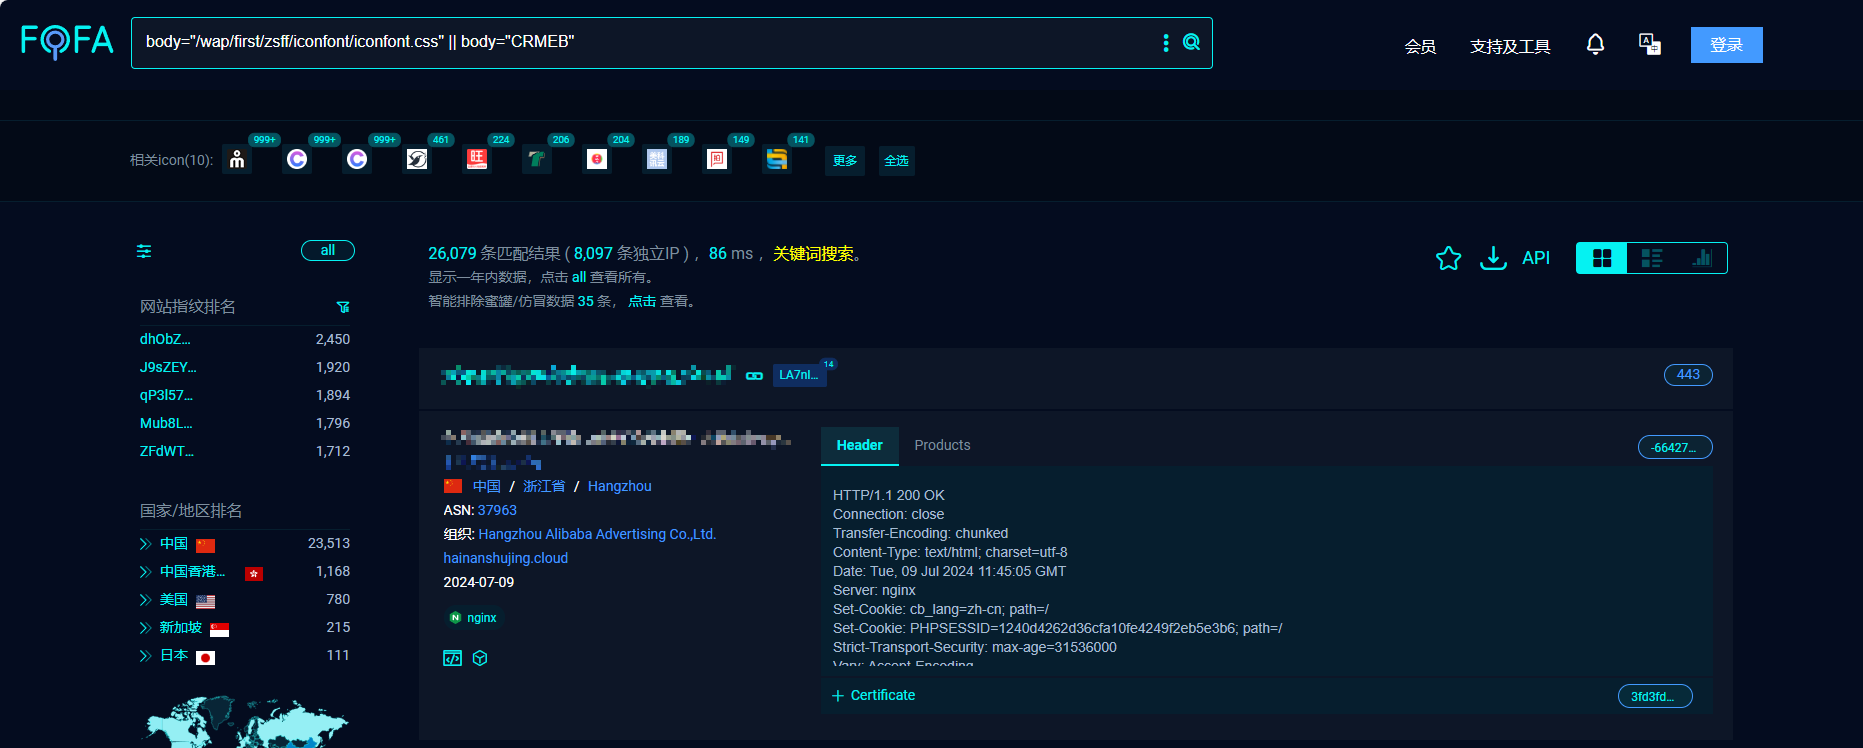View website source code icon
This screenshot has width=1863, height=748.
coord(452,658)
